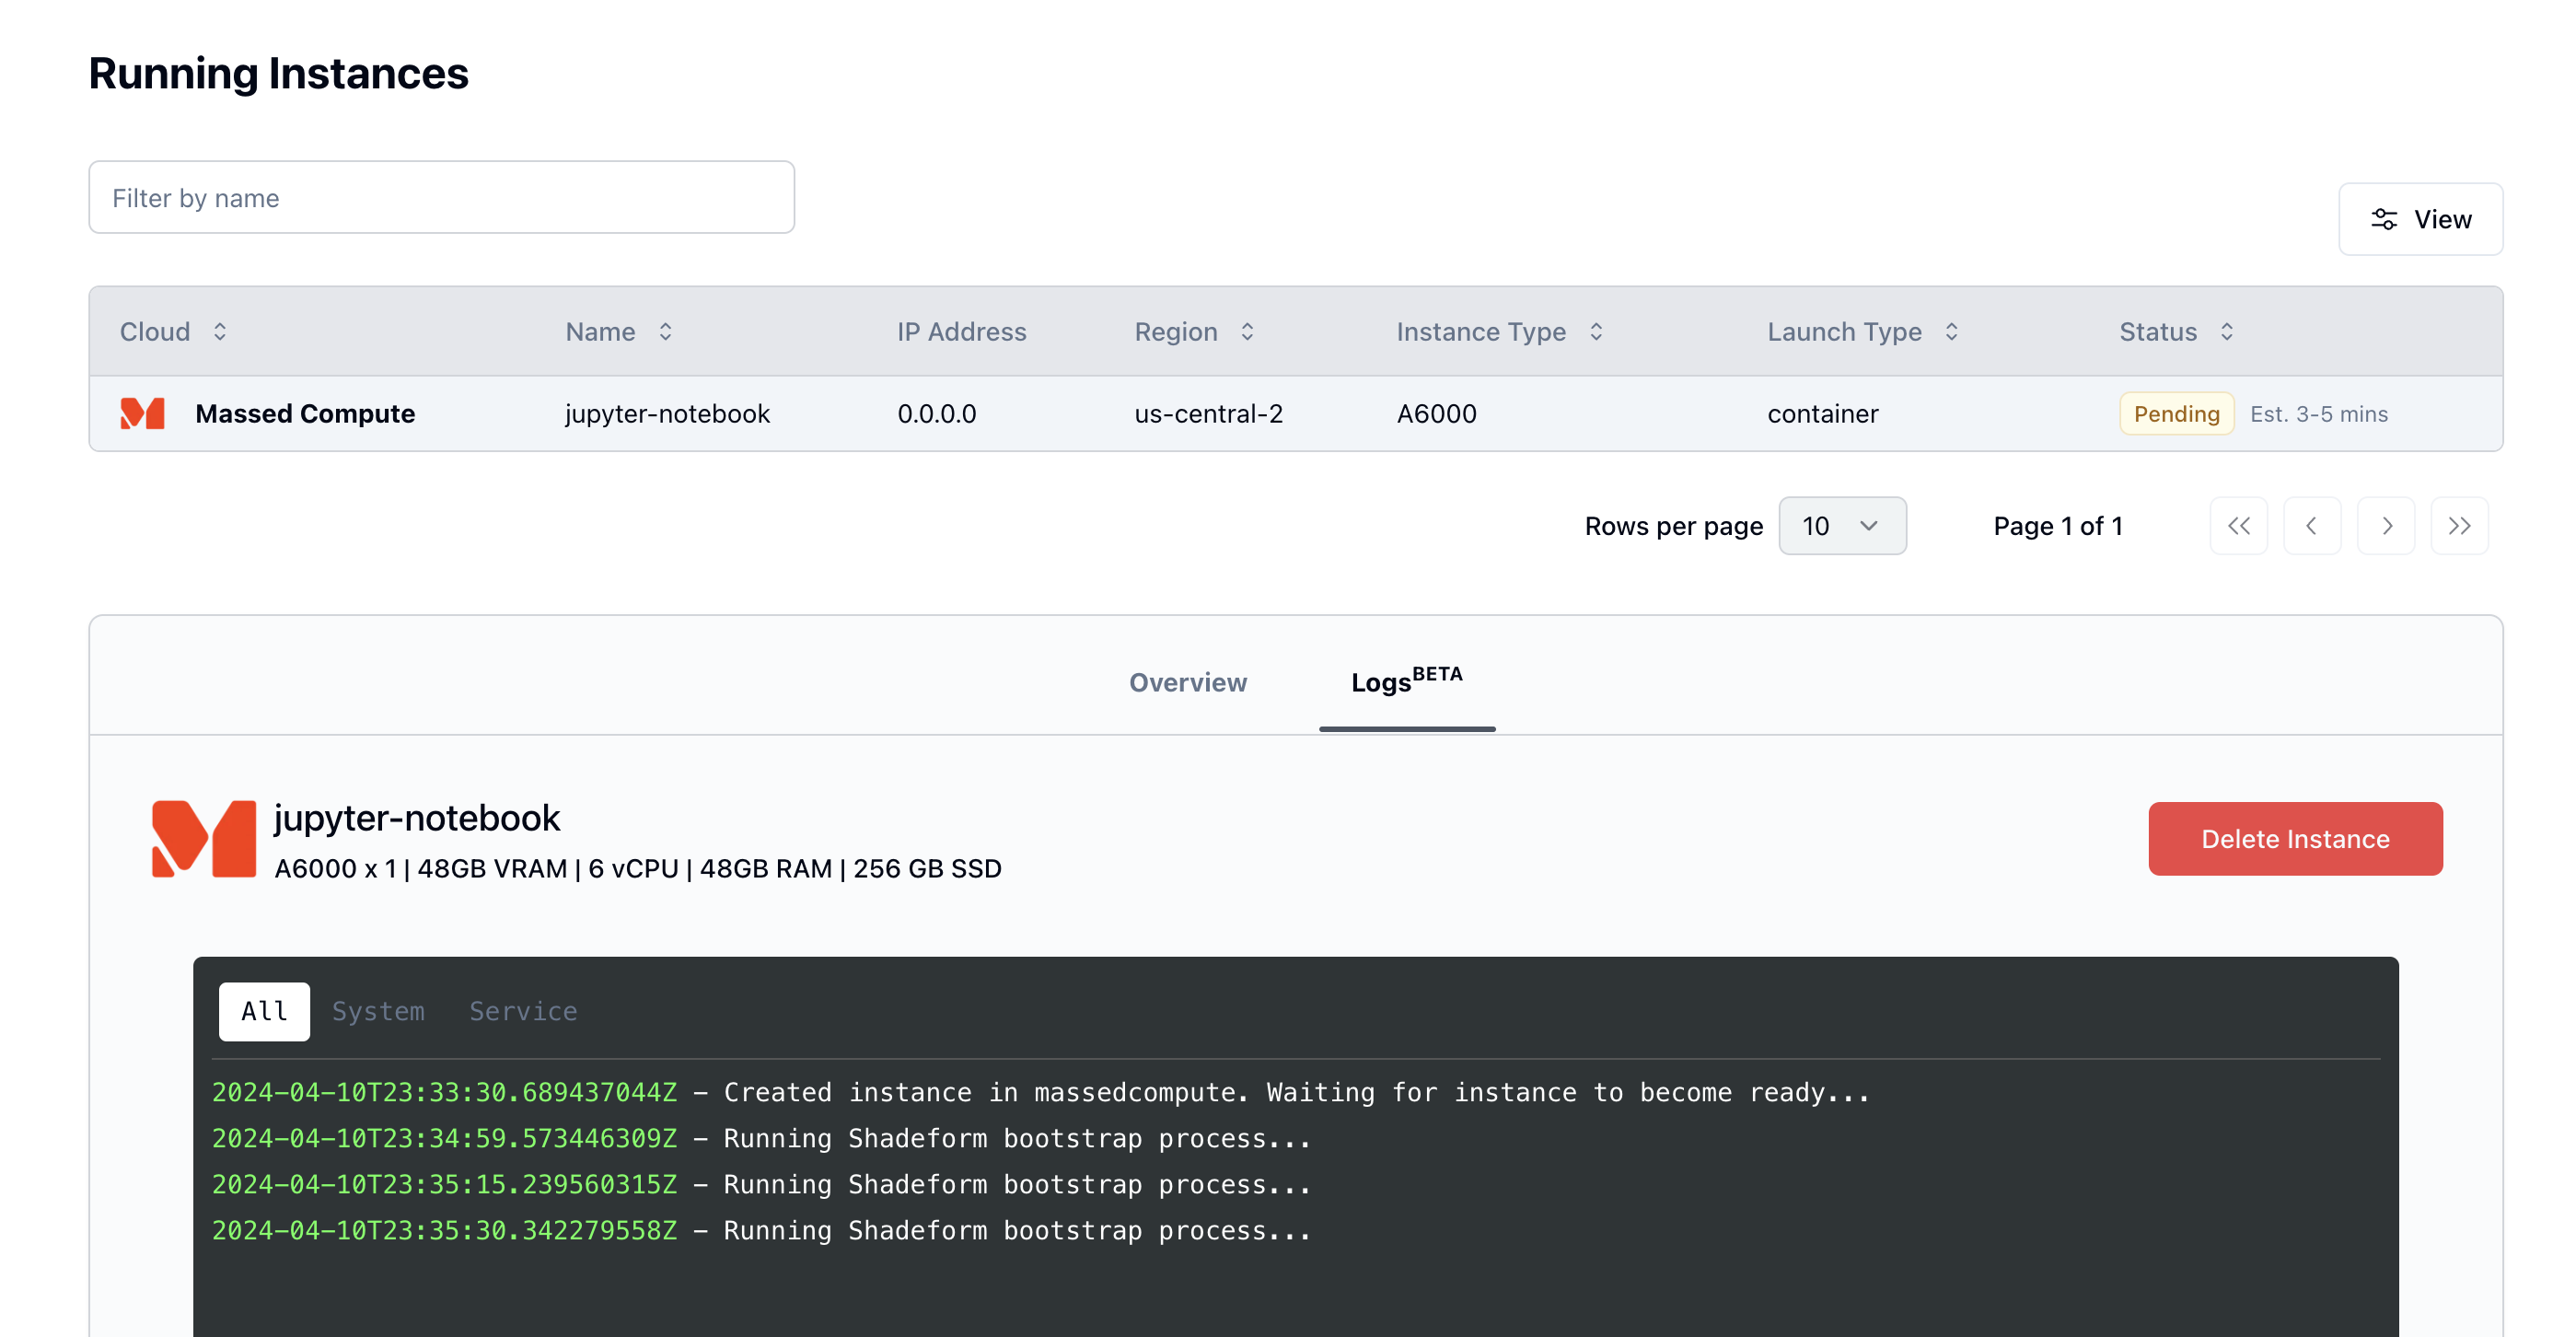
Task: Click the Massed Compute logo in table row
Action: tap(142, 413)
